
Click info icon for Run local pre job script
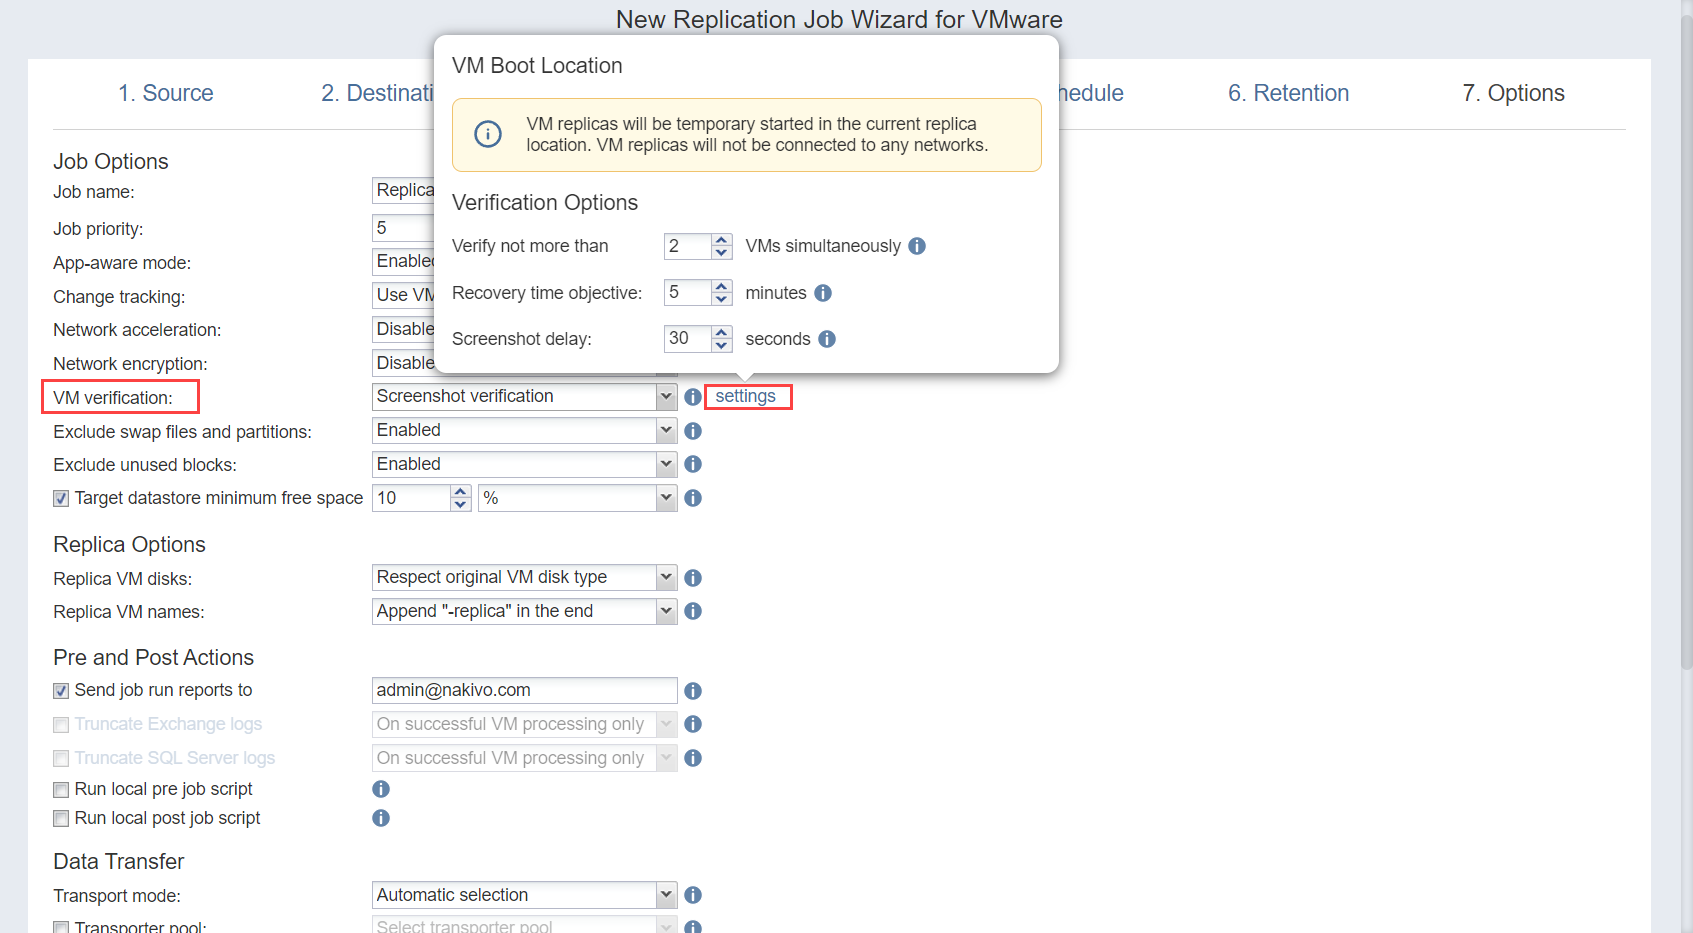(381, 789)
